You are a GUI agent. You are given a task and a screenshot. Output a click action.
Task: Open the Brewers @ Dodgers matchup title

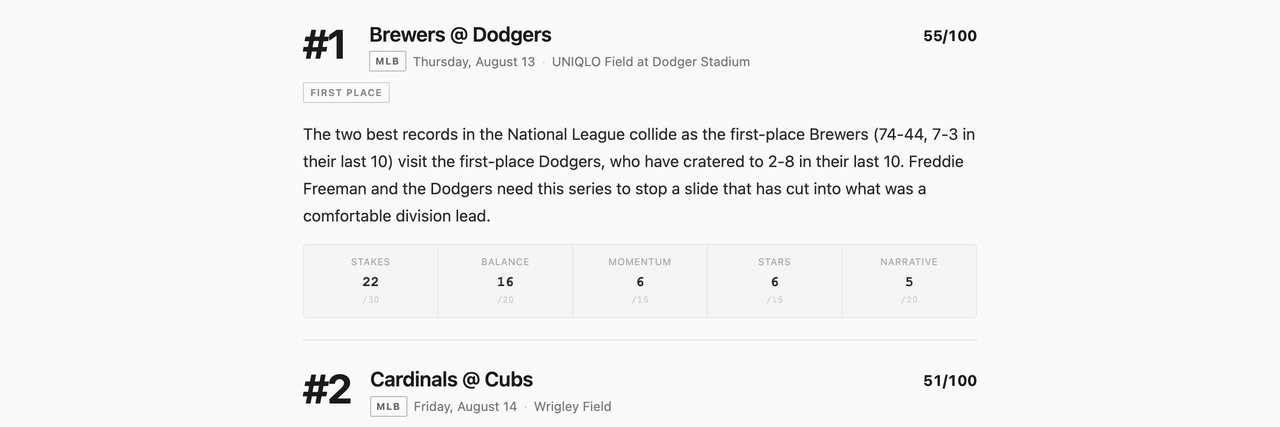[460, 35]
